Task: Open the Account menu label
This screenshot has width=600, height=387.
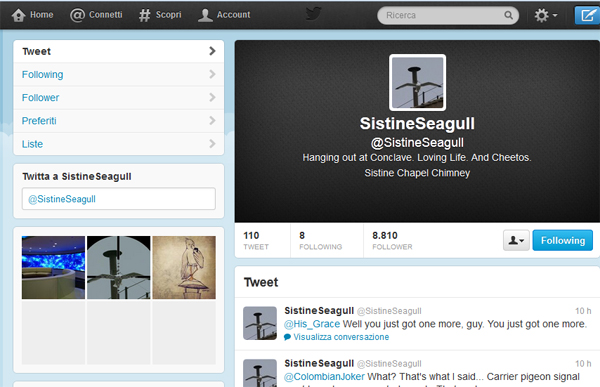Action: coord(233,15)
